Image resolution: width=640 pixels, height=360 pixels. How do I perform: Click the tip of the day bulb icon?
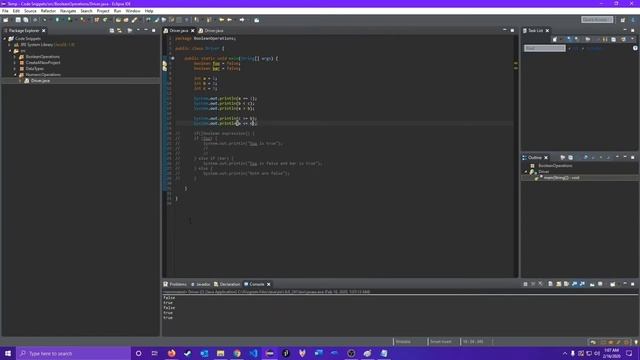(636, 342)
